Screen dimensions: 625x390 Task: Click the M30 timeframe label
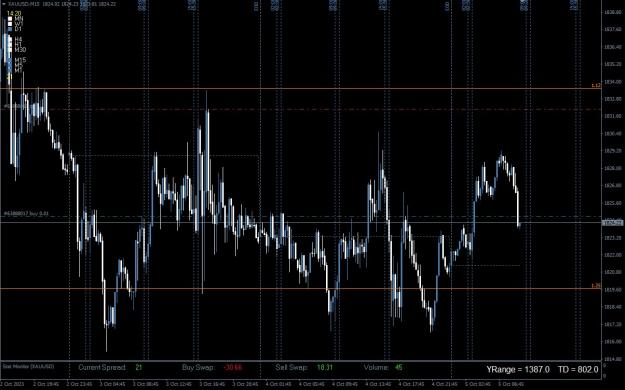tap(20, 50)
